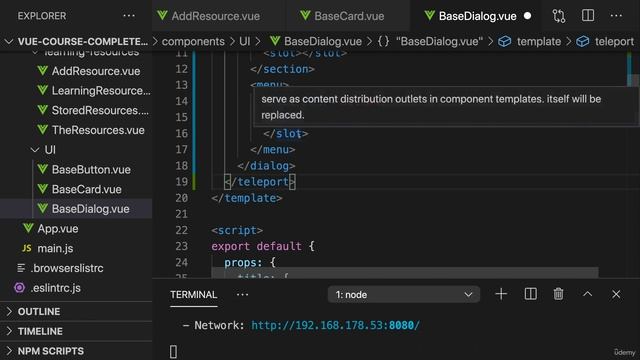Viewport: 640px width, 360px height.
Task: Select the TERMINAL panel tab
Action: (x=193, y=295)
